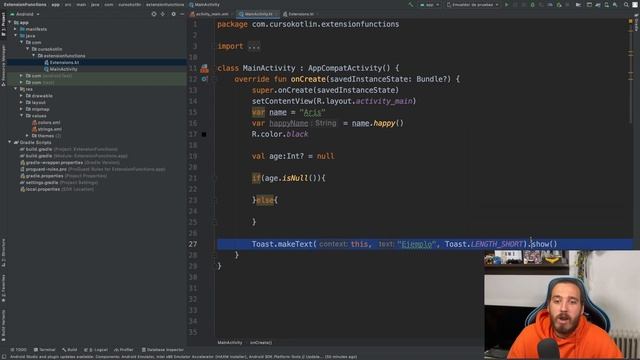Image resolution: width=640 pixels, height=360 pixels.
Task: Click the status bar tool window toggle icon
Action: click(4, 357)
